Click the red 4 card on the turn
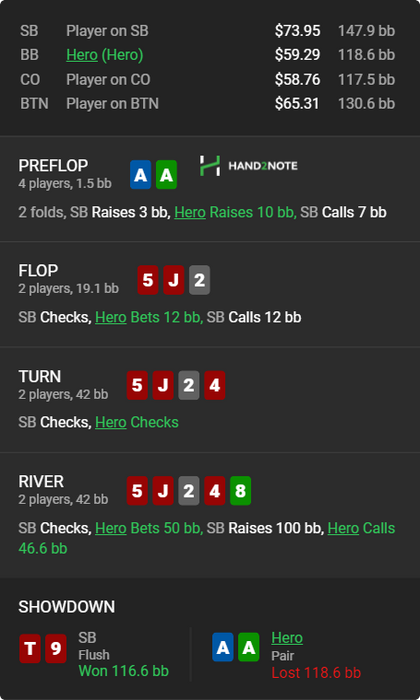 click(x=215, y=385)
